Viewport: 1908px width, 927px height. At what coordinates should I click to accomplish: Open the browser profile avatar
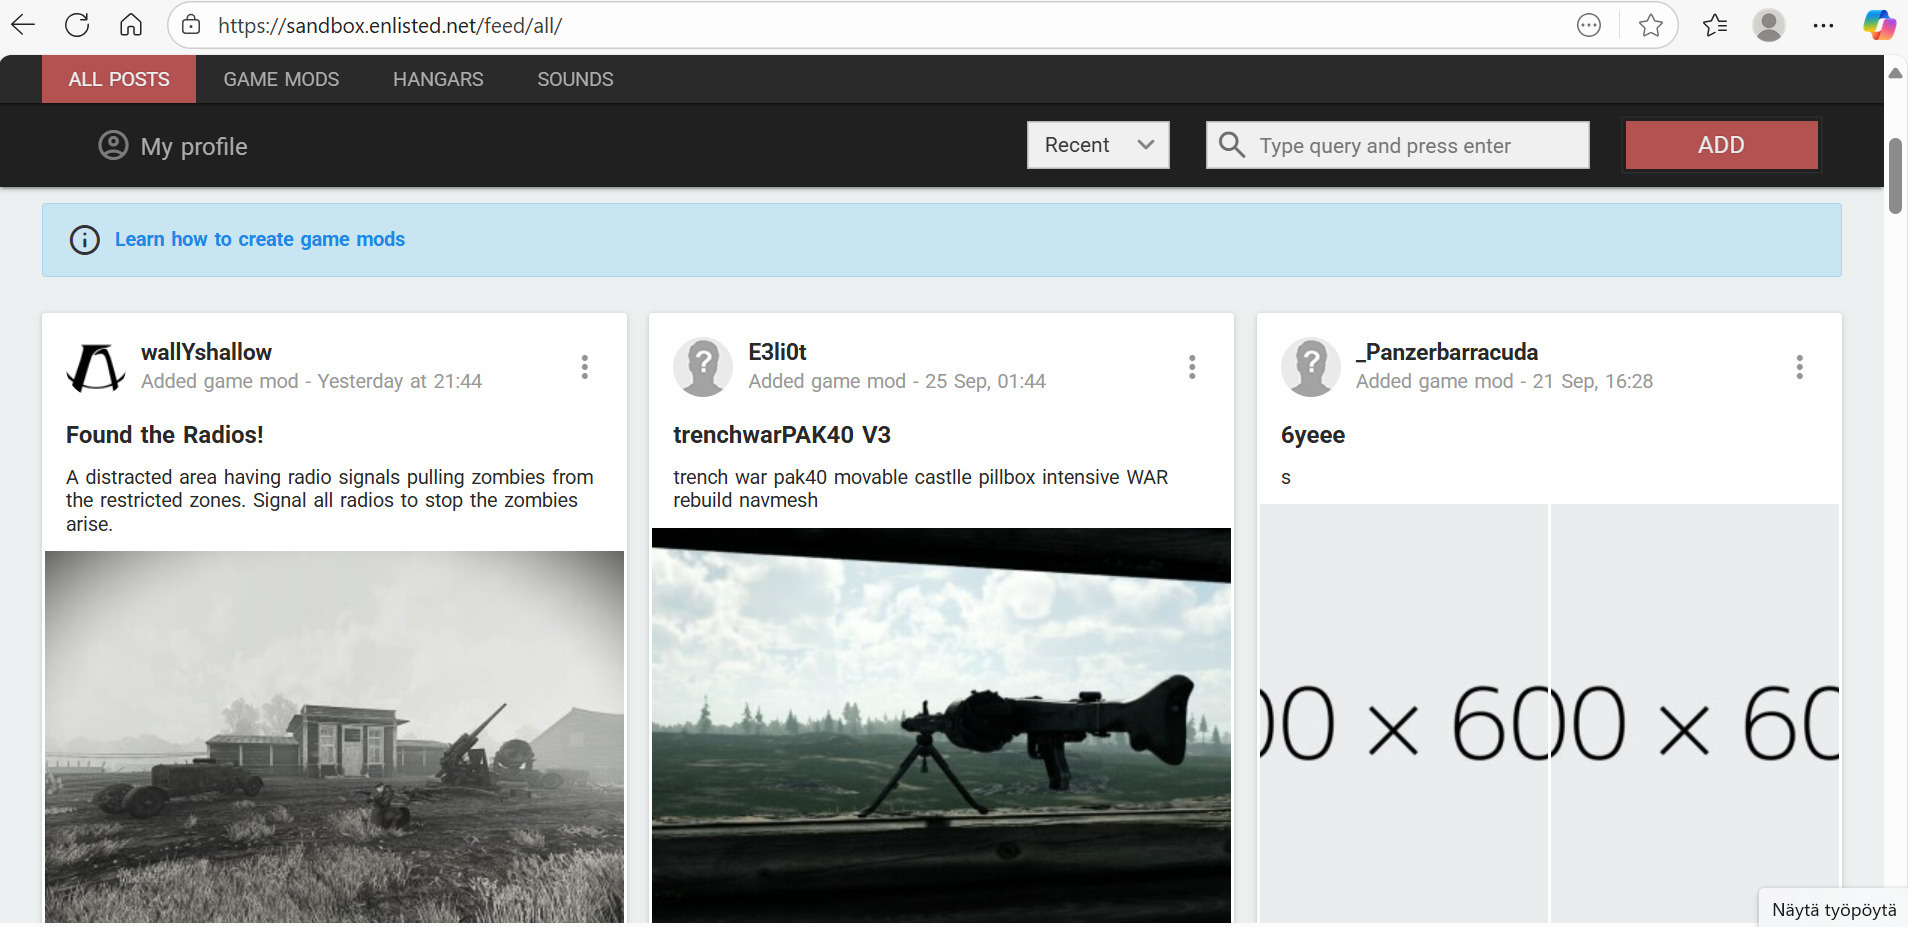[1768, 25]
